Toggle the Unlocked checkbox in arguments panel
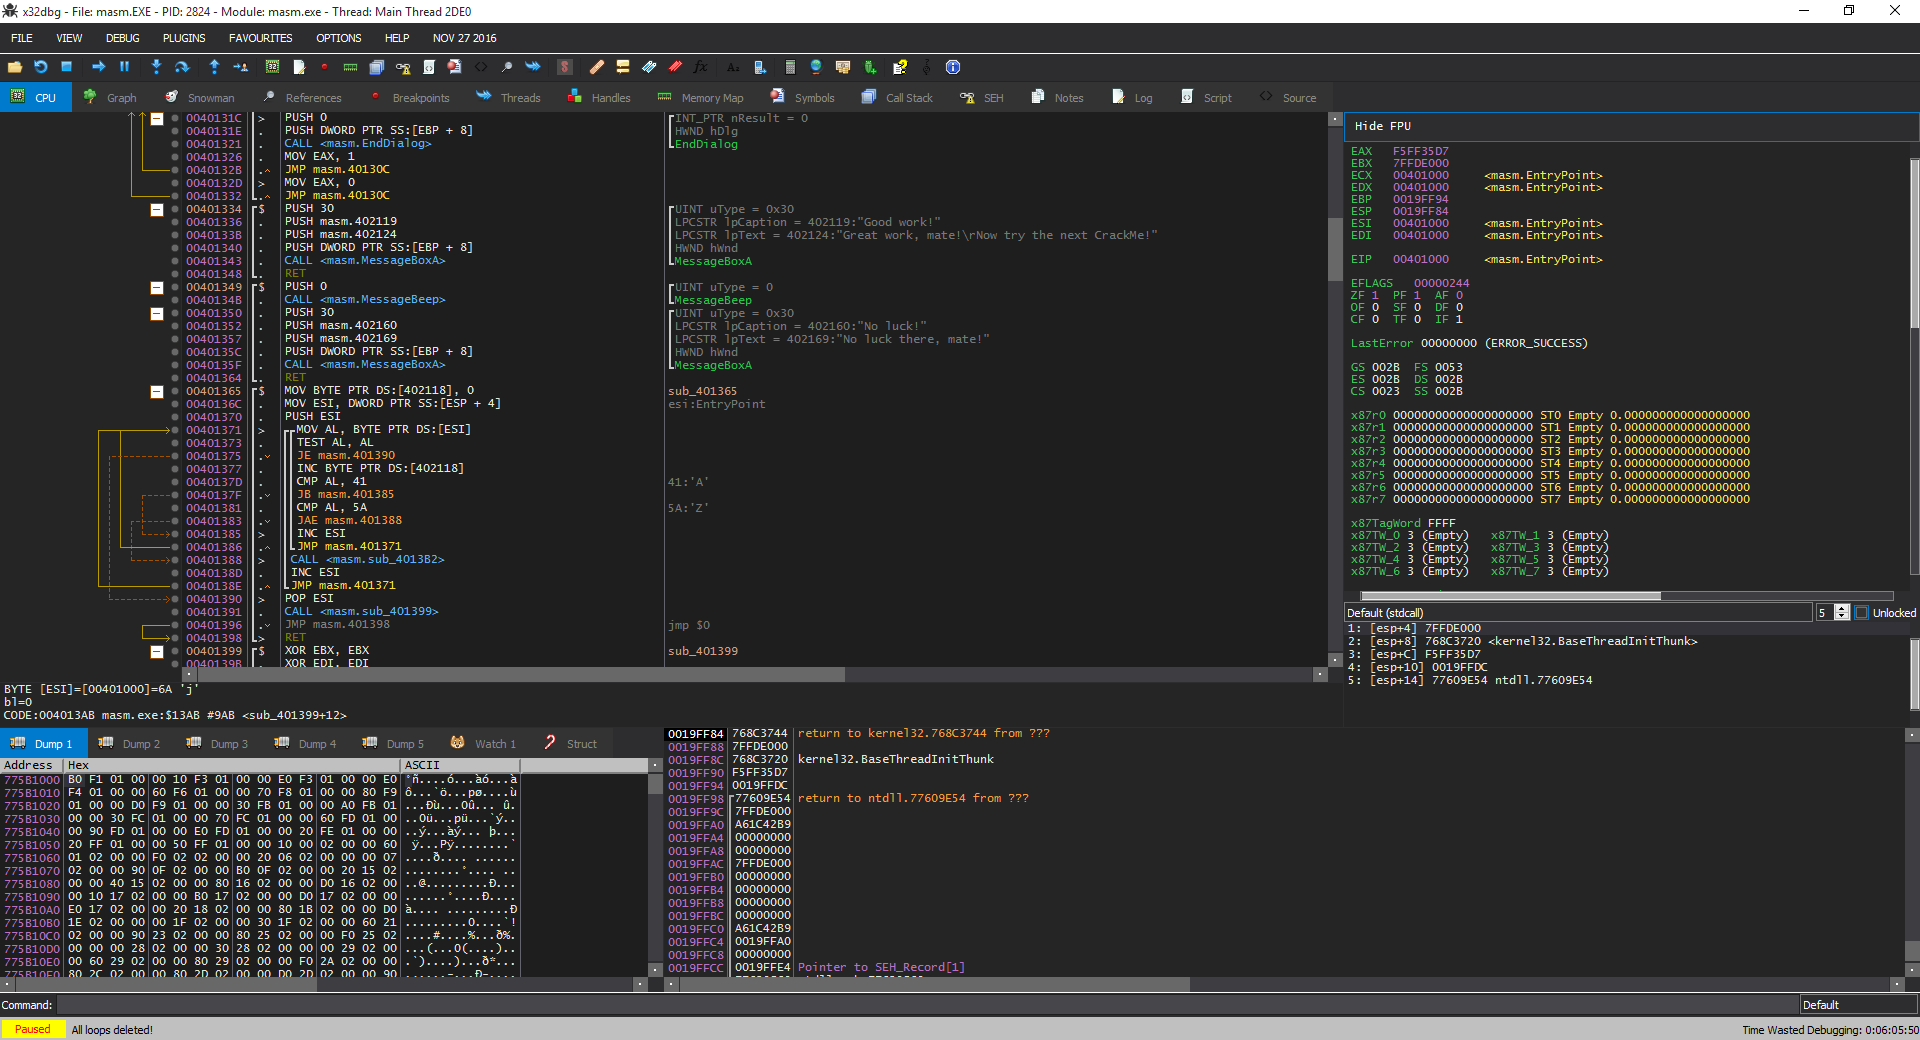Viewport: 1920px width, 1040px height. click(x=1862, y=612)
